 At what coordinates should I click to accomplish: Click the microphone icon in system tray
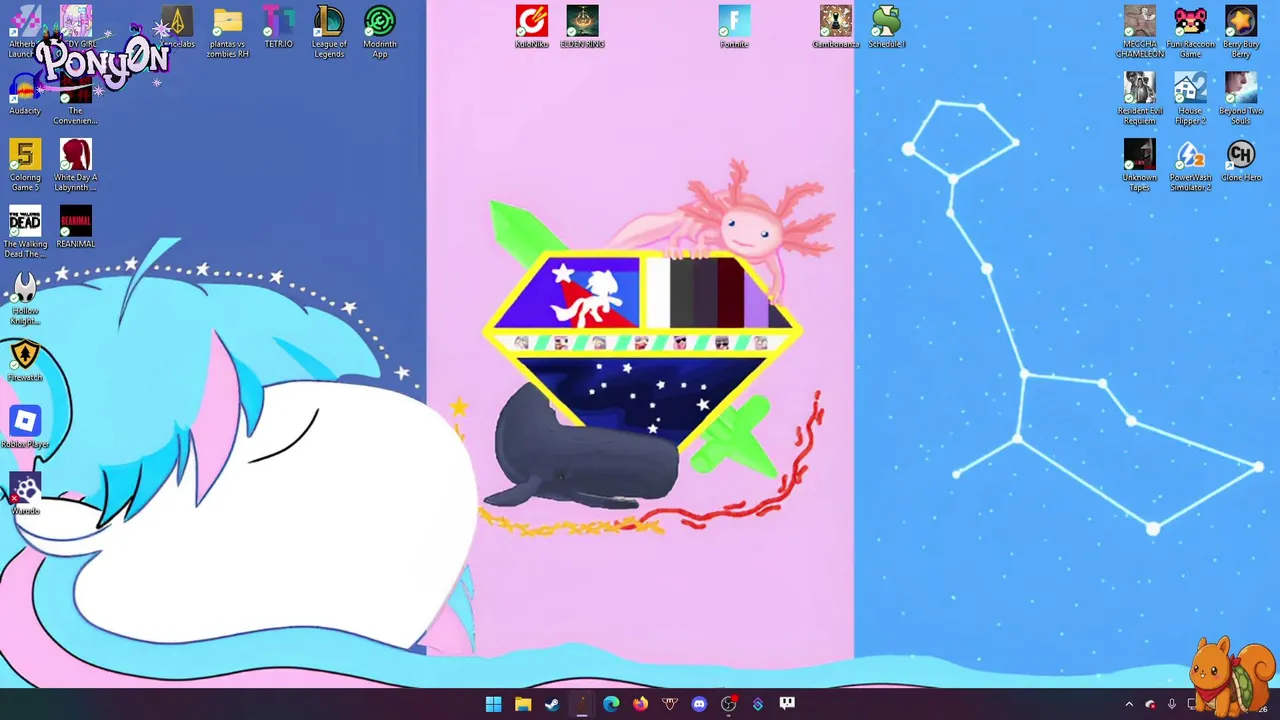coord(1171,704)
